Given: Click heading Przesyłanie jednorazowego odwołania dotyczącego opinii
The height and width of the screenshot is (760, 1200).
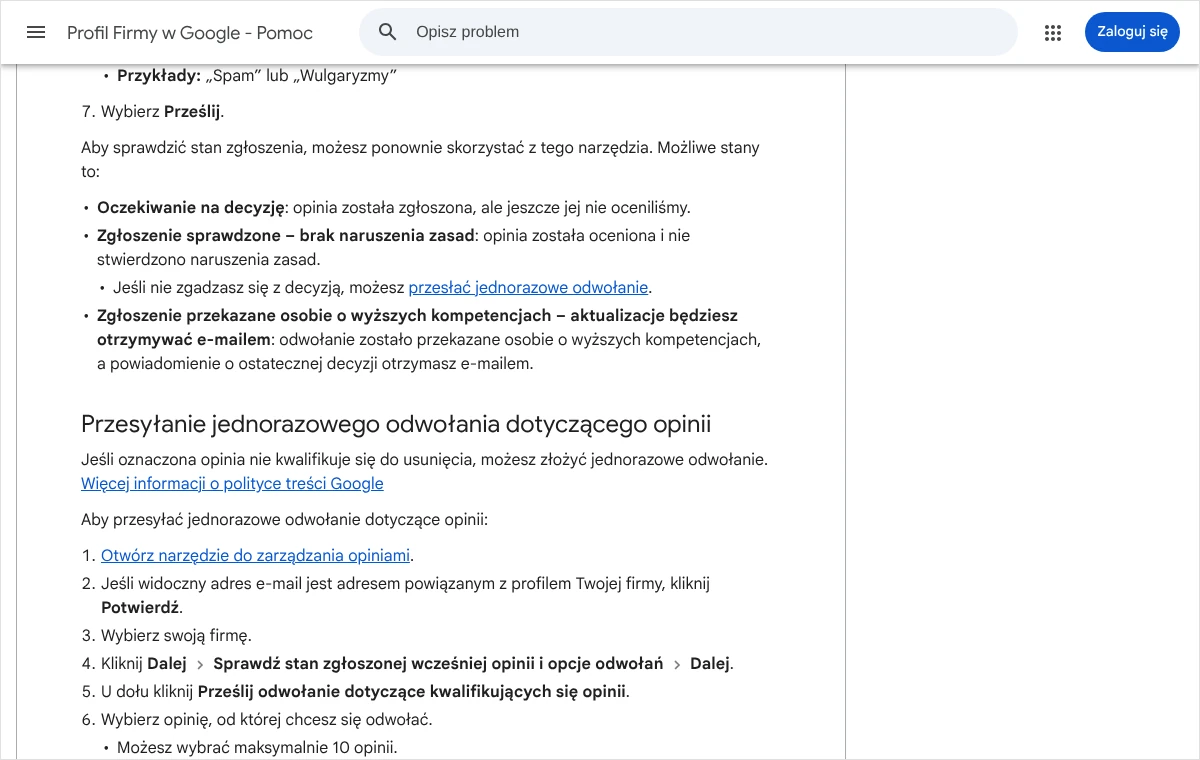Looking at the screenshot, I should (x=396, y=424).
